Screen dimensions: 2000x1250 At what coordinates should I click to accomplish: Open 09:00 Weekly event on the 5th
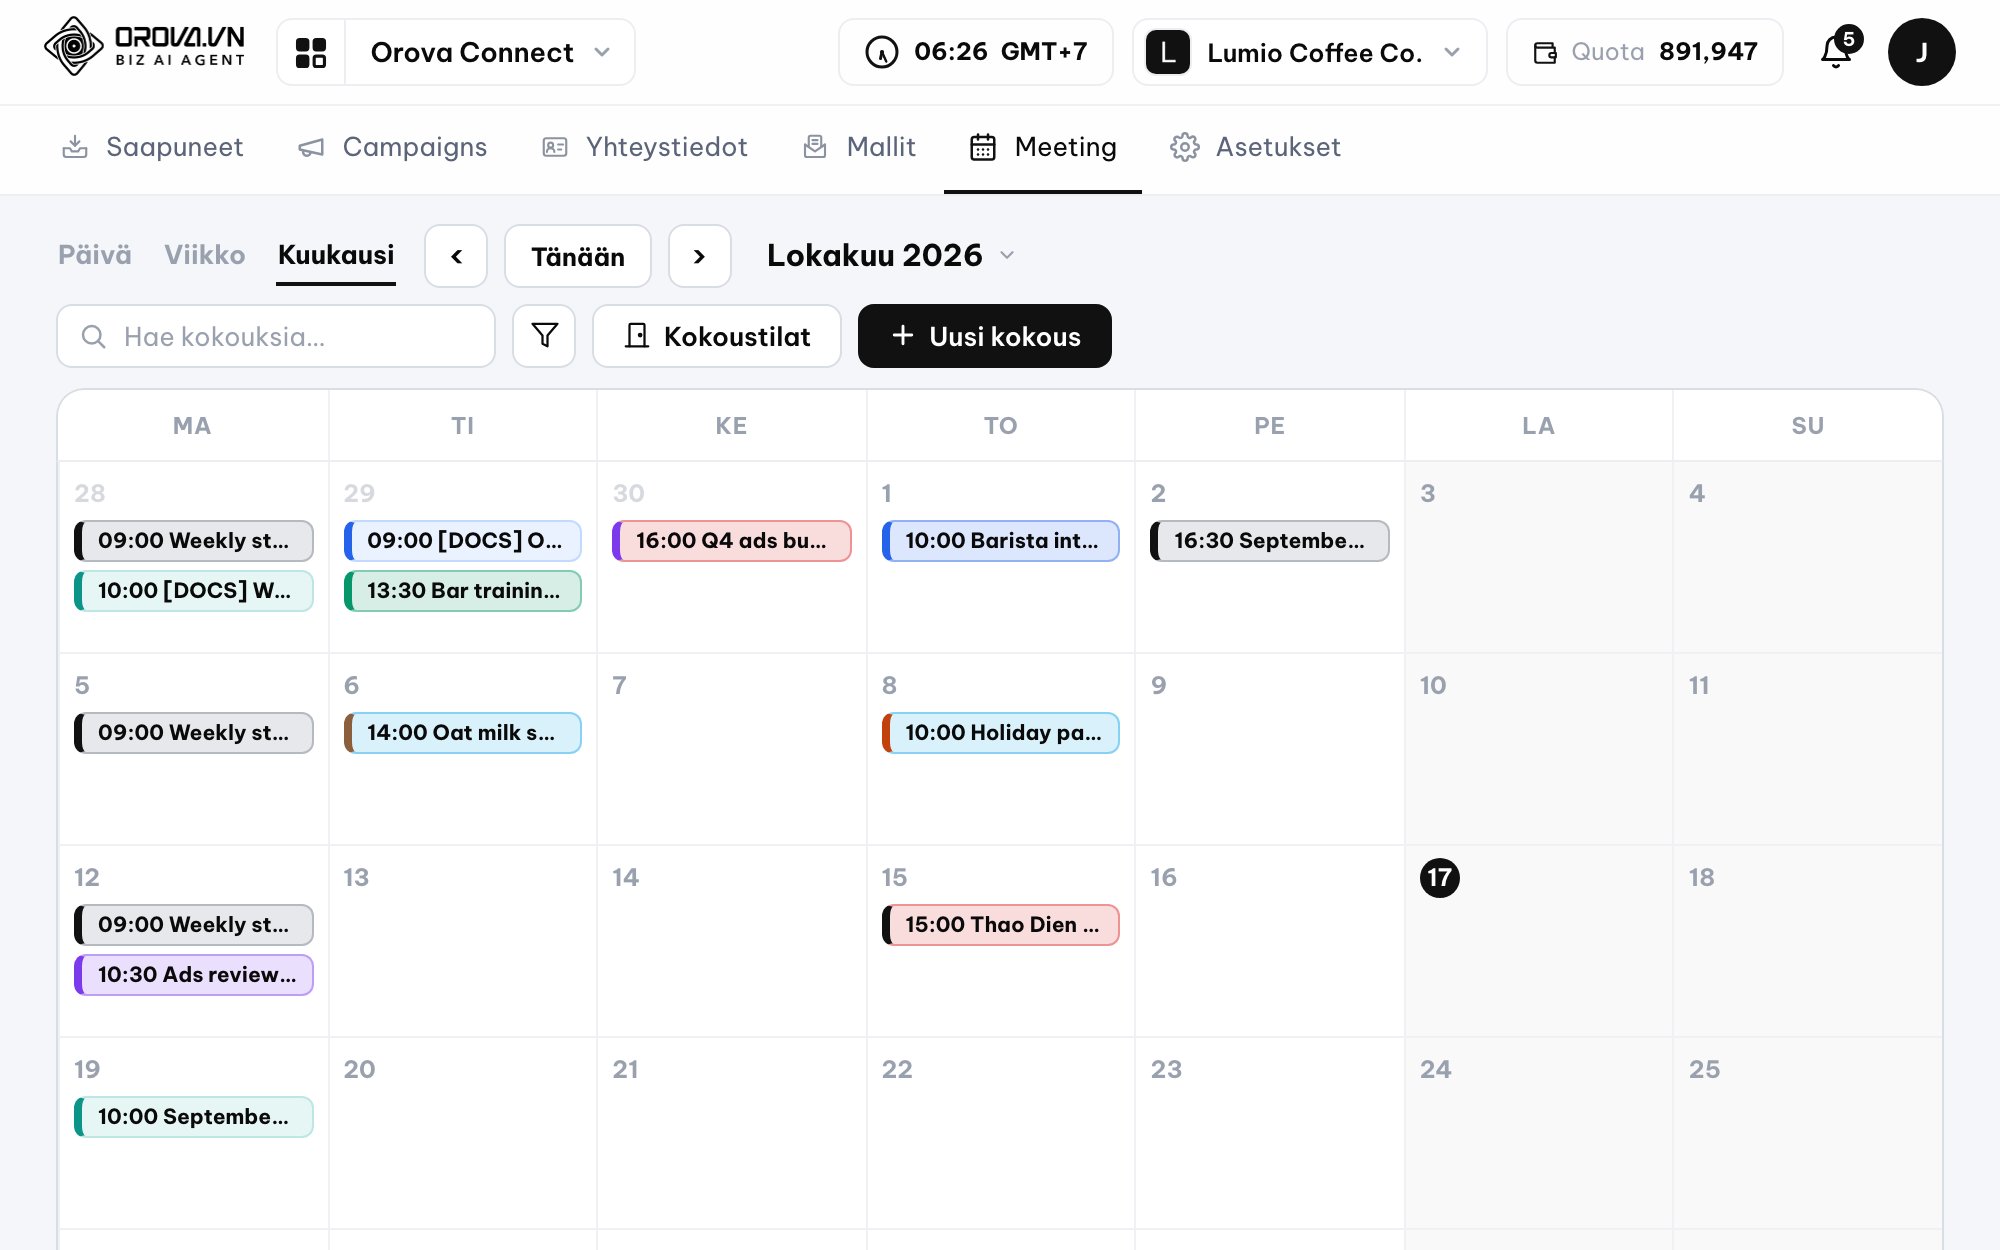pos(194,733)
